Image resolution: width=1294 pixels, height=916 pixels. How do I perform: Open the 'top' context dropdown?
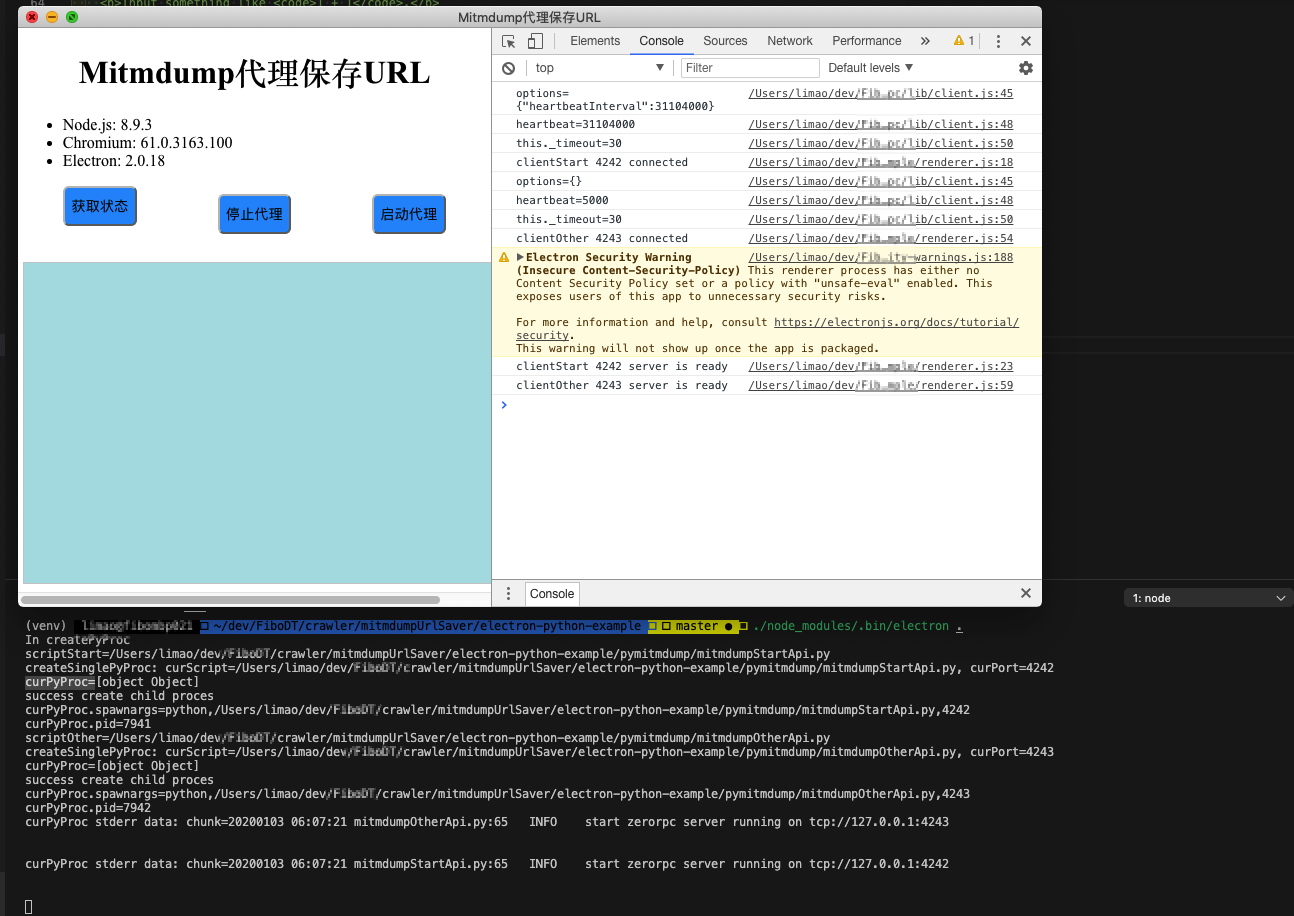point(600,68)
